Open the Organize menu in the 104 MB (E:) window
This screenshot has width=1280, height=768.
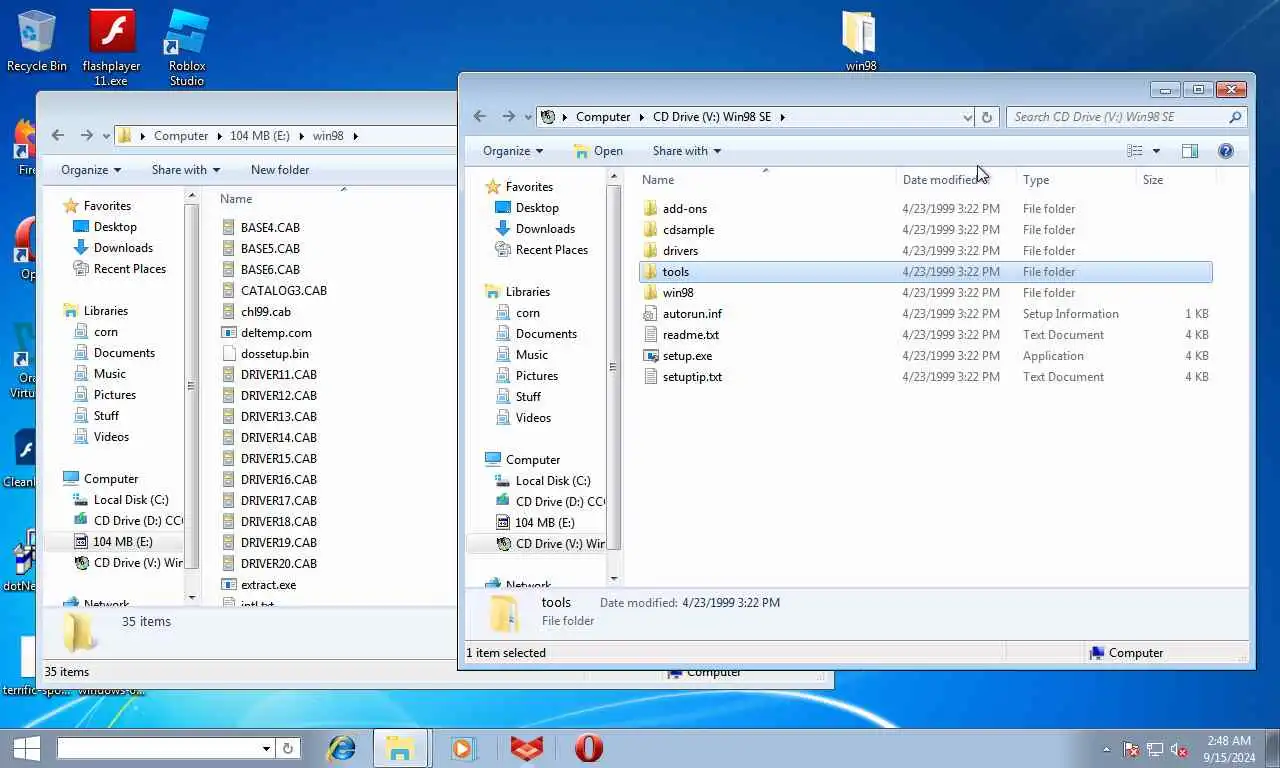[91, 170]
